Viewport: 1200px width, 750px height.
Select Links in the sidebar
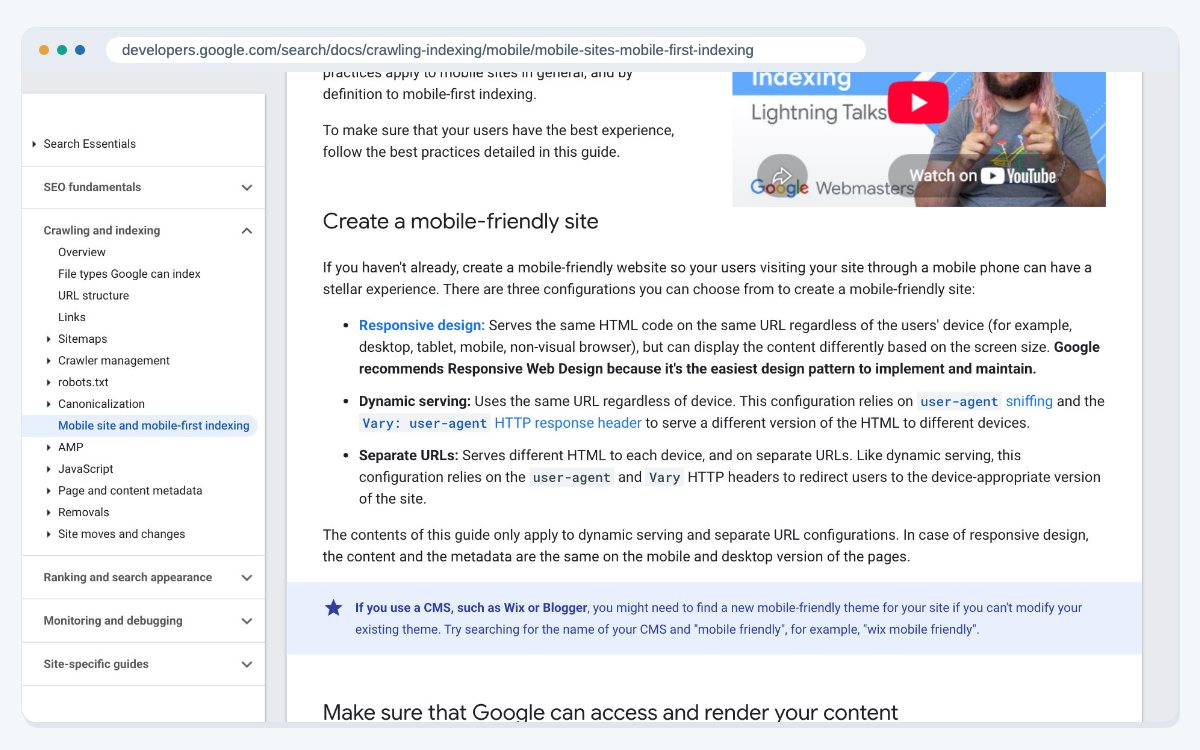point(72,317)
